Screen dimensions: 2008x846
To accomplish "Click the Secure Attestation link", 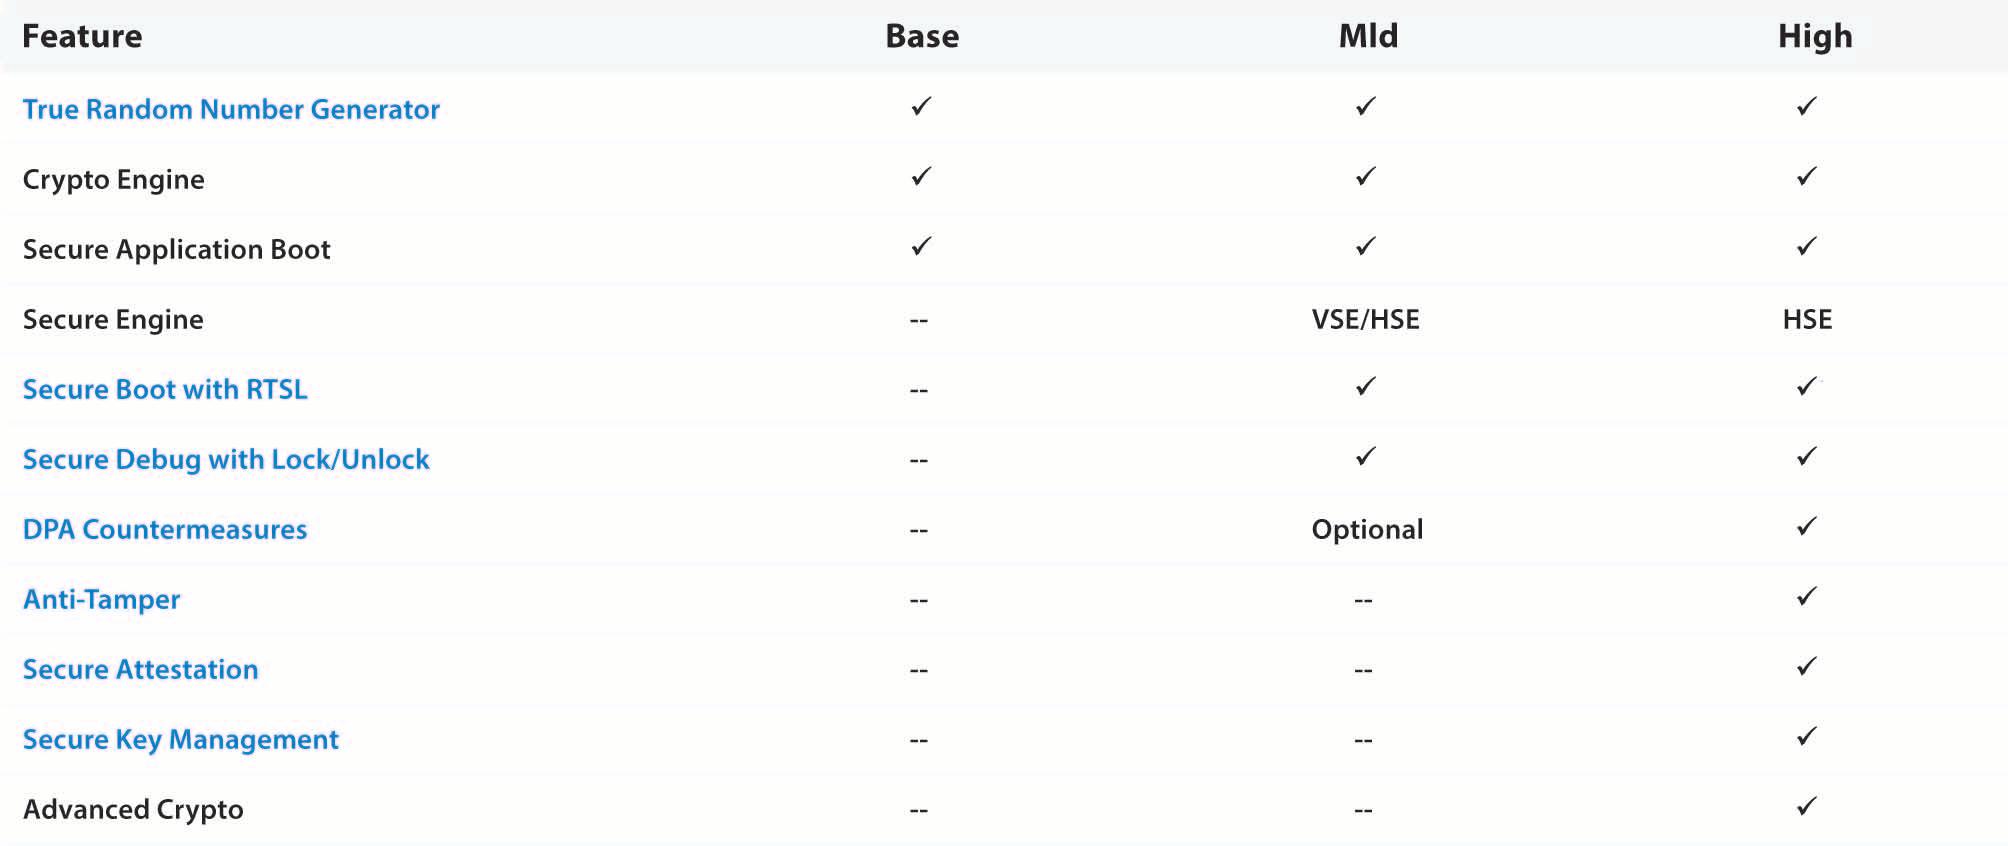I will (141, 669).
